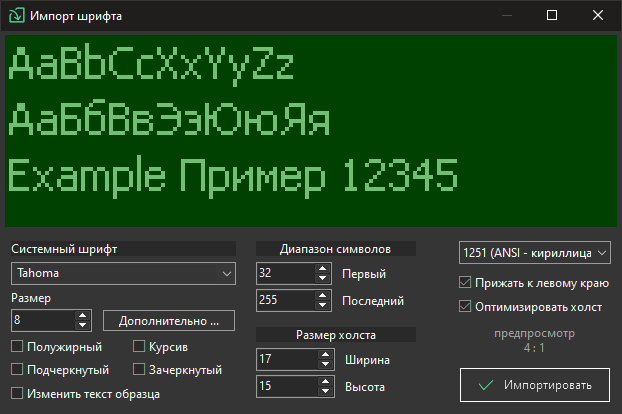The height and width of the screenshot is (414, 622).
Task: Increase canvas width using up arrow
Action: (322, 354)
